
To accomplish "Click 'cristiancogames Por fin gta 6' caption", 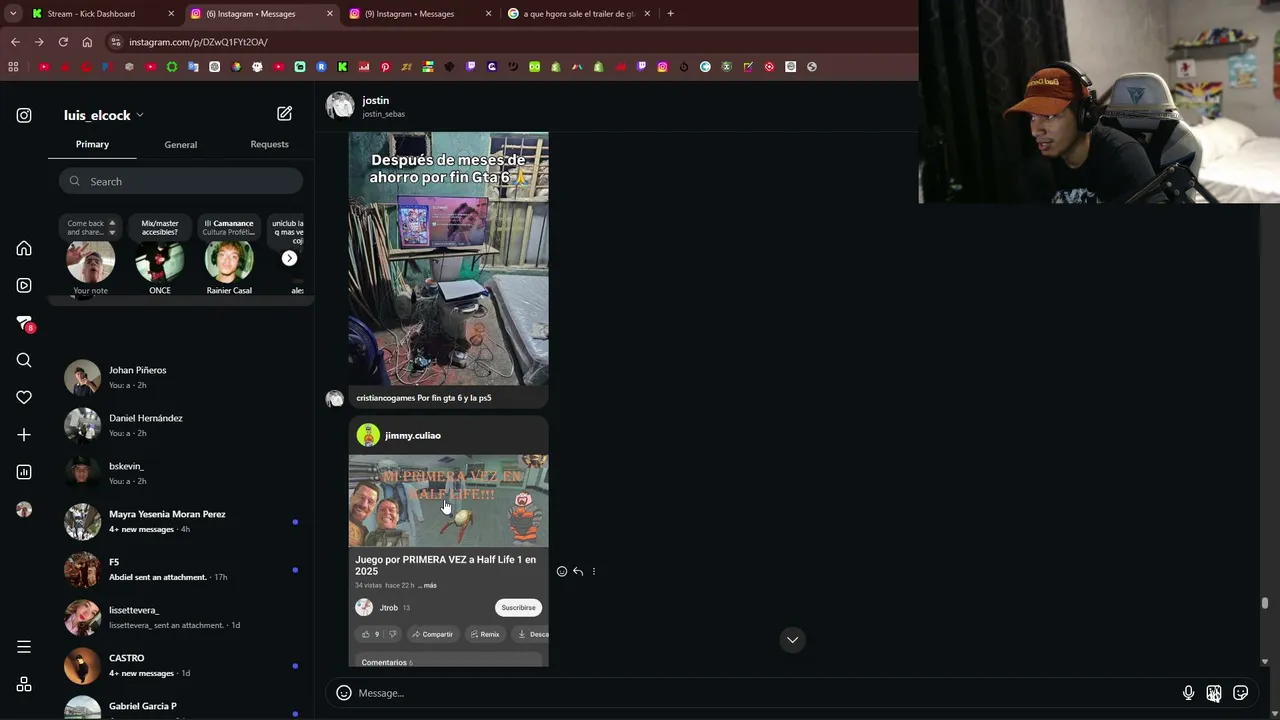I will click(424, 398).
